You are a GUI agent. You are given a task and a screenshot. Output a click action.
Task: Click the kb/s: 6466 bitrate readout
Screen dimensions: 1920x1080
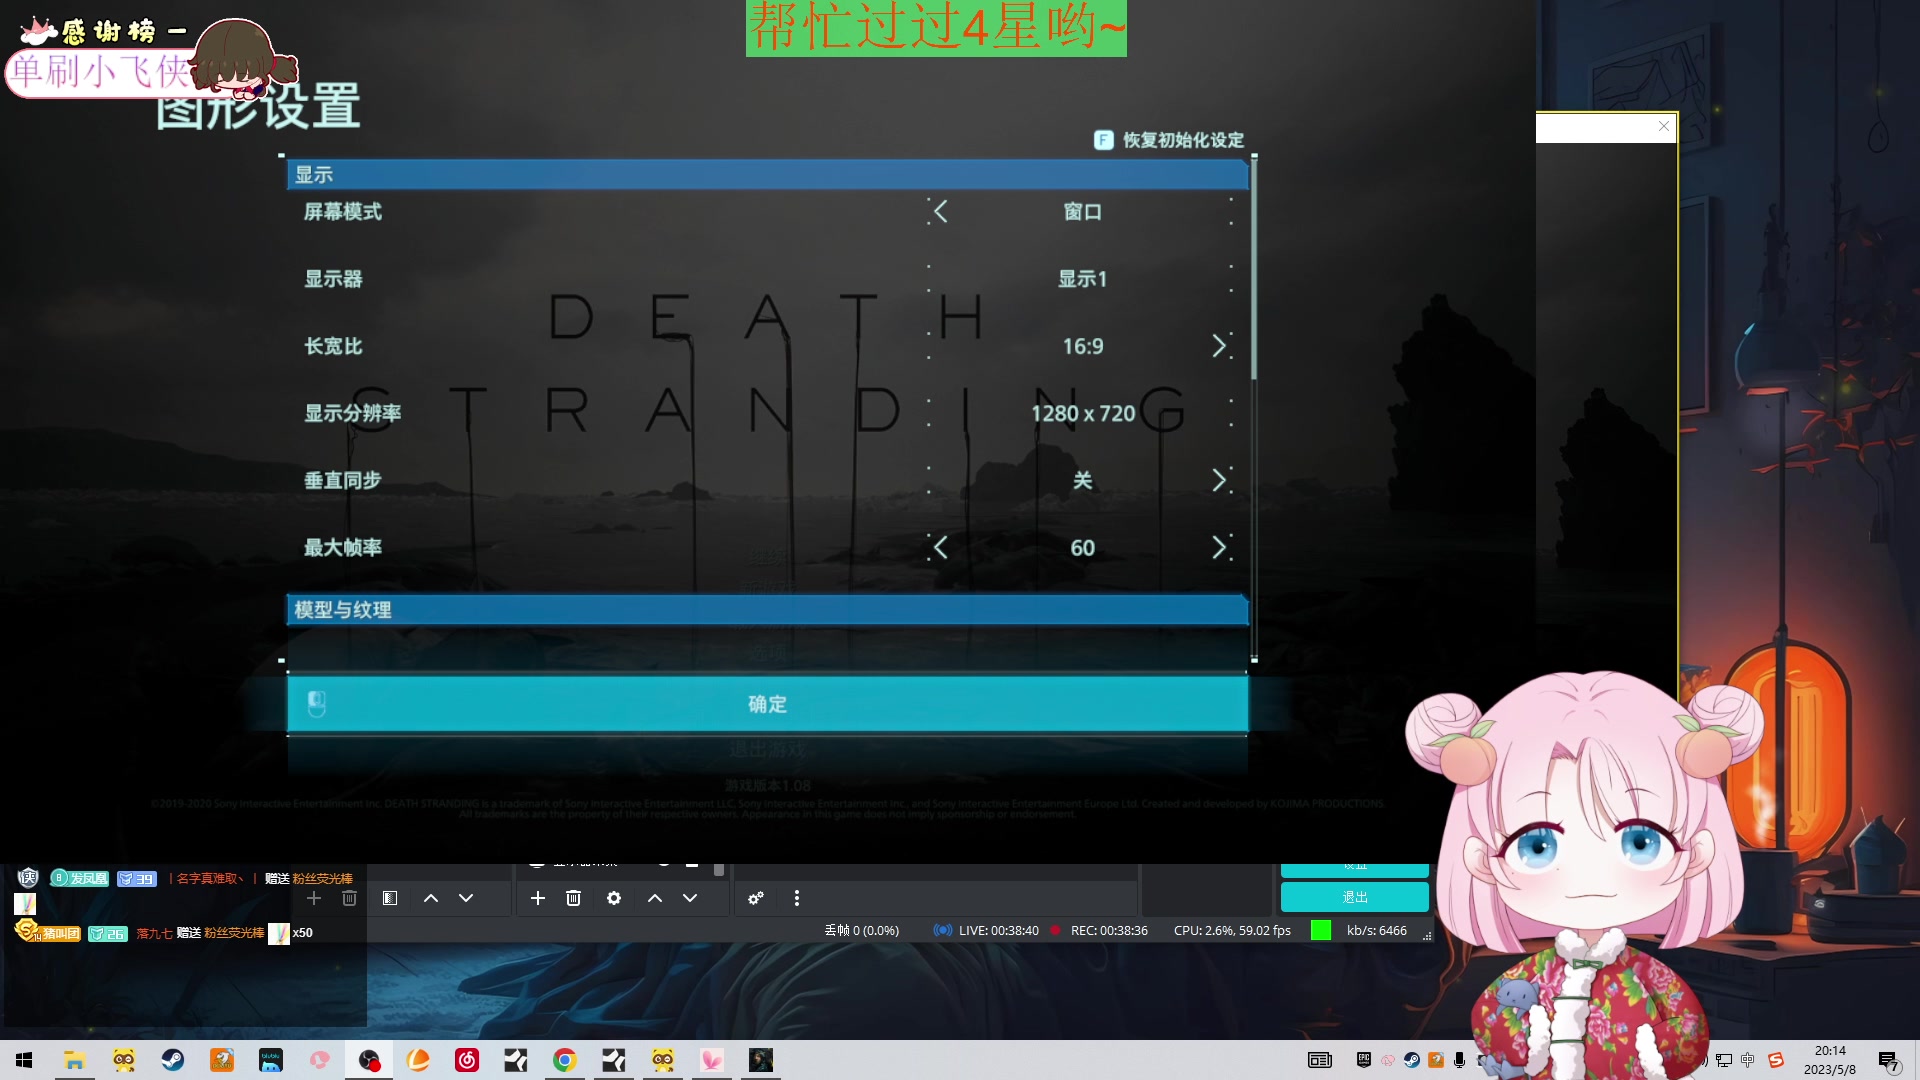(x=1376, y=930)
